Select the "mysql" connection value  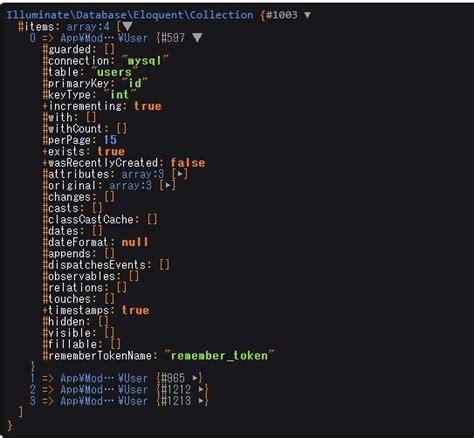(145, 61)
